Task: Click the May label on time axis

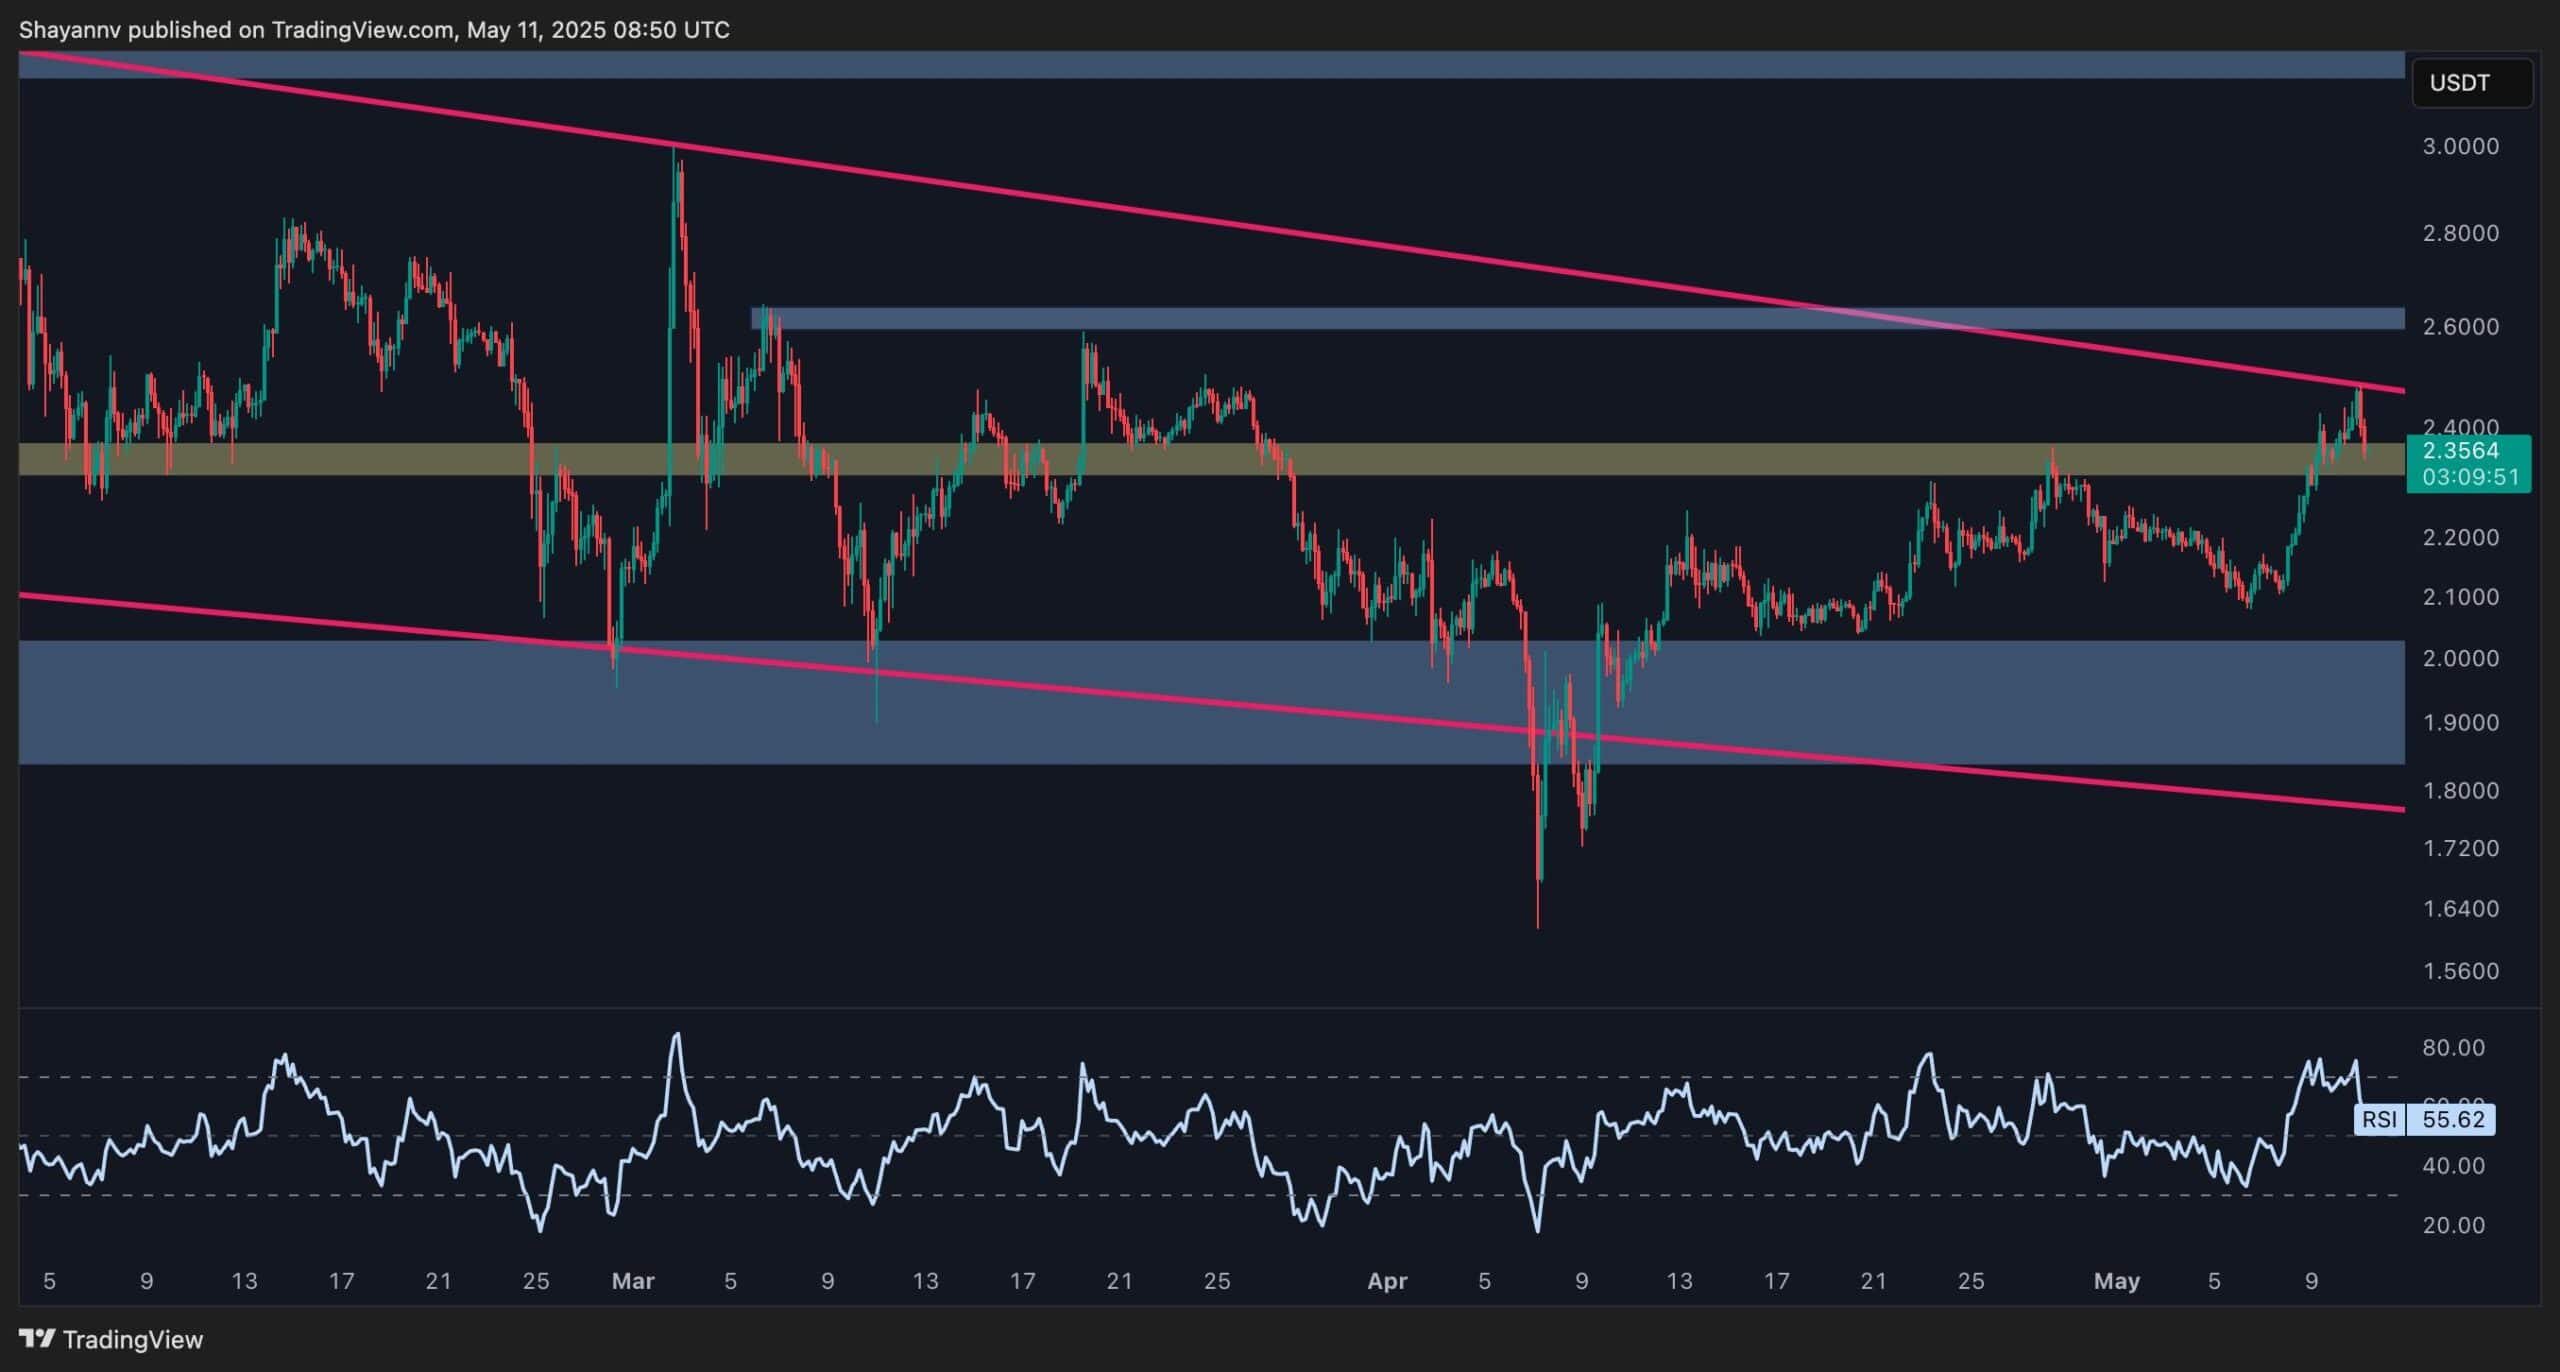Action: point(2116,1281)
